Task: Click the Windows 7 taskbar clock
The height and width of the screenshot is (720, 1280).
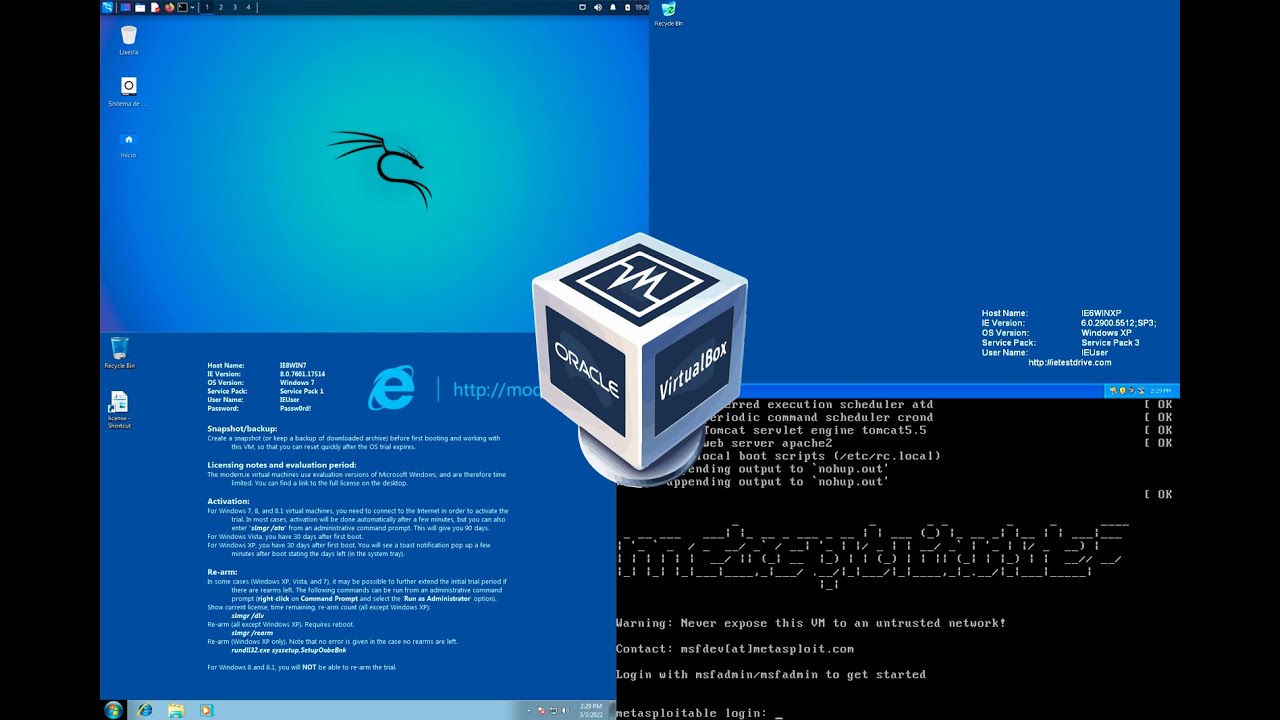Action: [591, 710]
